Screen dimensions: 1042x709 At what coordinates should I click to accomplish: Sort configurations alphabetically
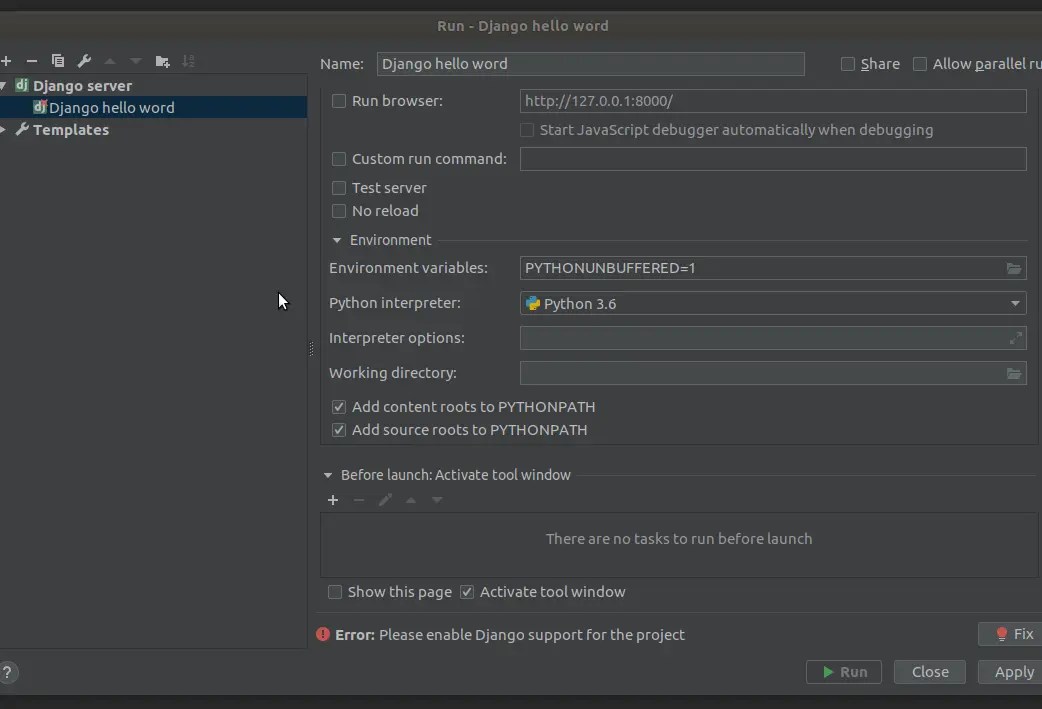[x=188, y=61]
